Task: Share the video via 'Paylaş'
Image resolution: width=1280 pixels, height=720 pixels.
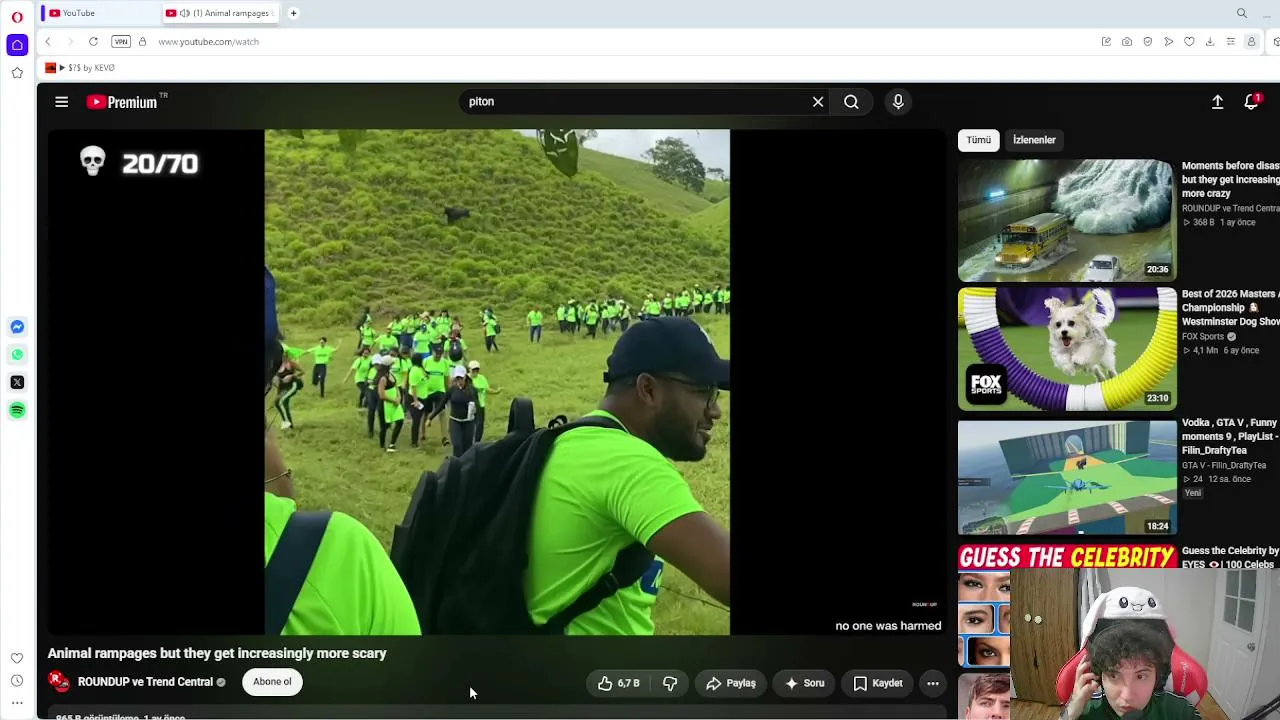Action: tap(731, 683)
